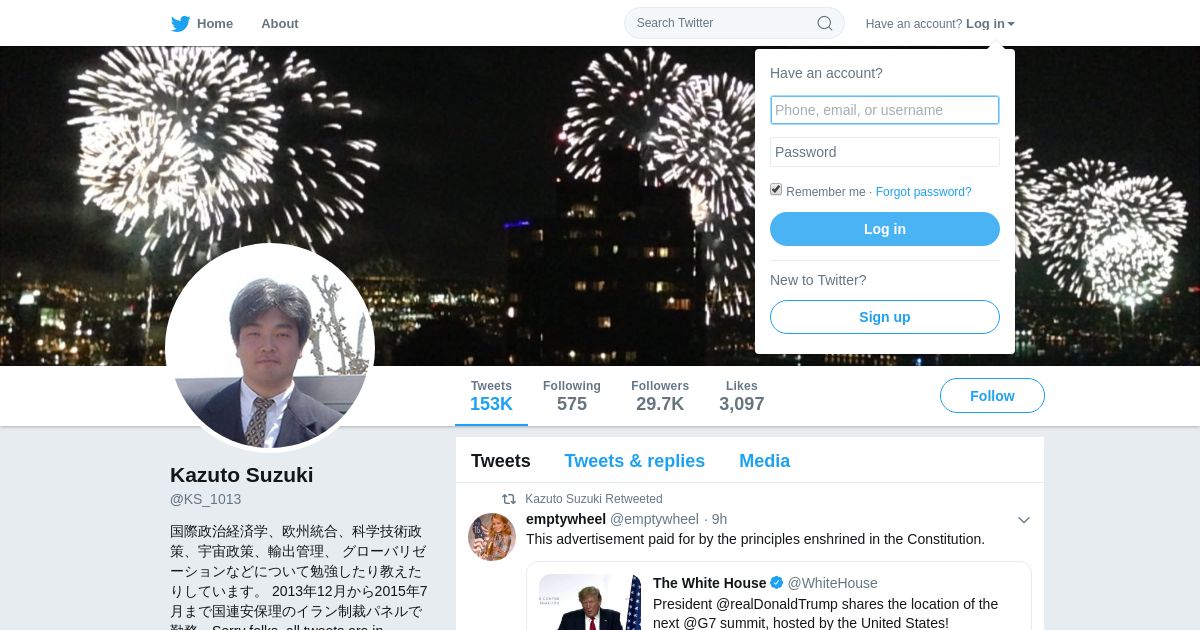Click the blue Log in button
This screenshot has width=1200, height=630.
point(885,229)
